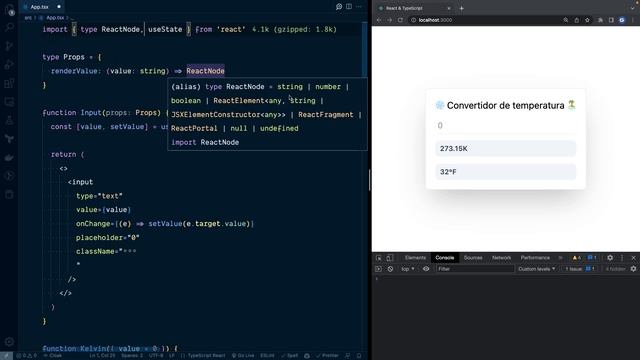Click the issues count badge in DevTools tab bar

click(x=591, y=258)
